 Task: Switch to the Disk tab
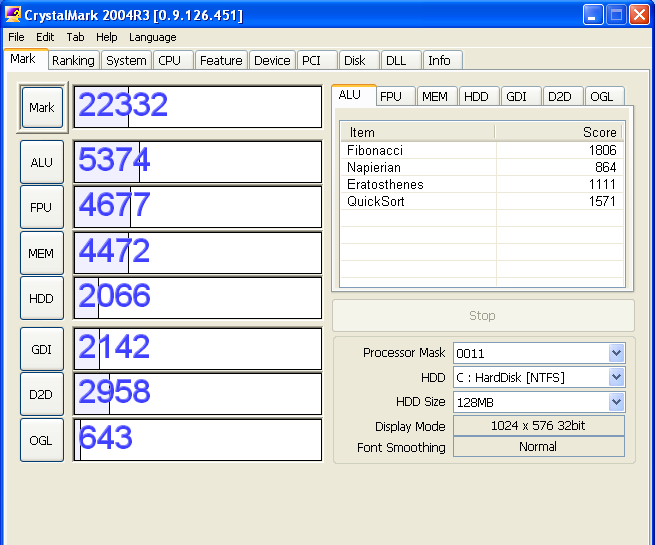359,61
